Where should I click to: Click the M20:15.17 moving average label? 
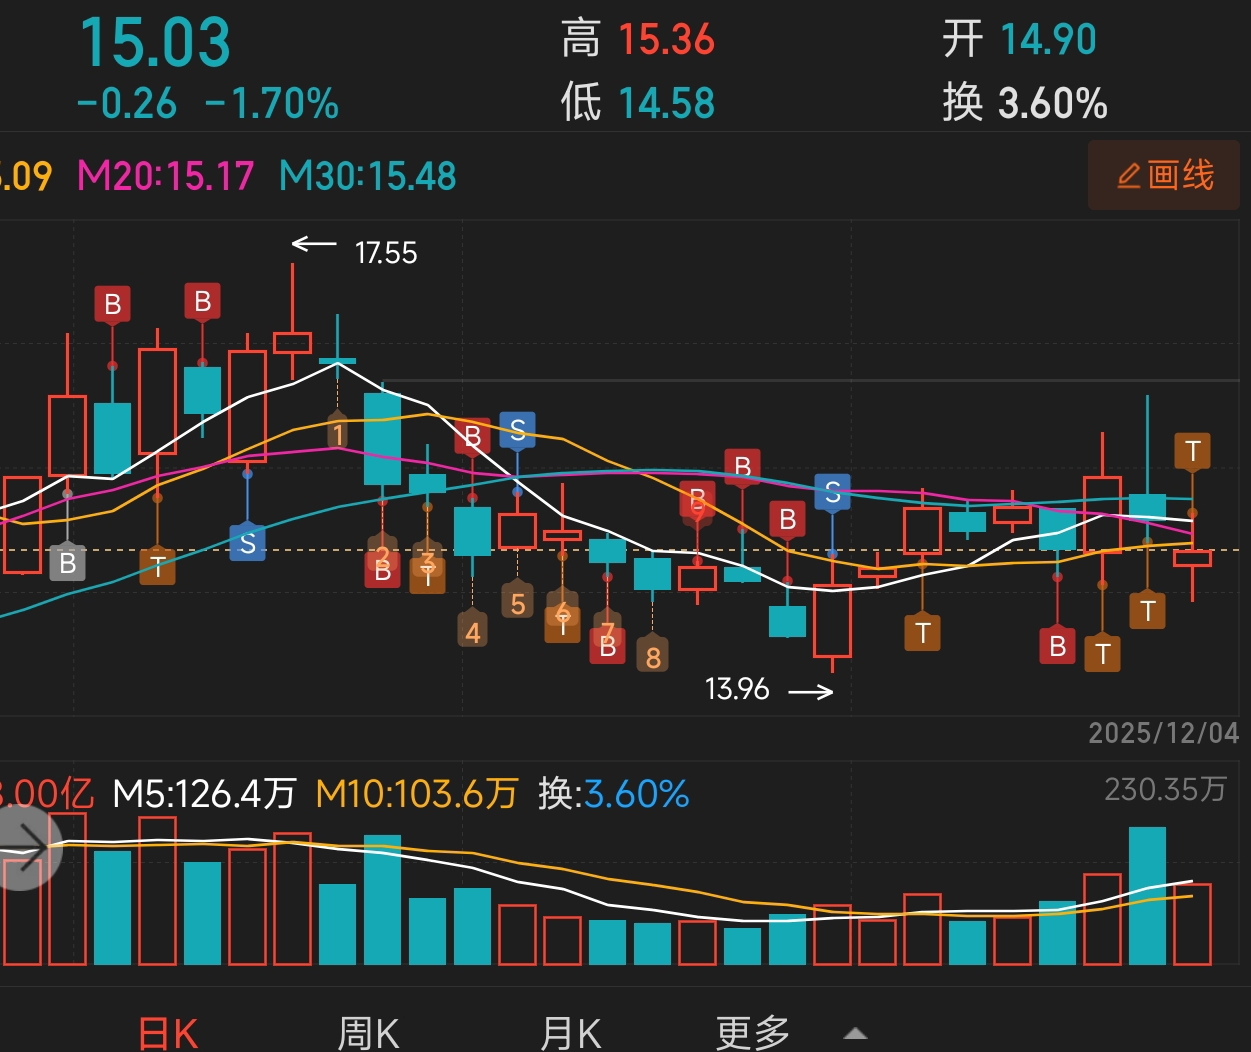click(166, 177)
